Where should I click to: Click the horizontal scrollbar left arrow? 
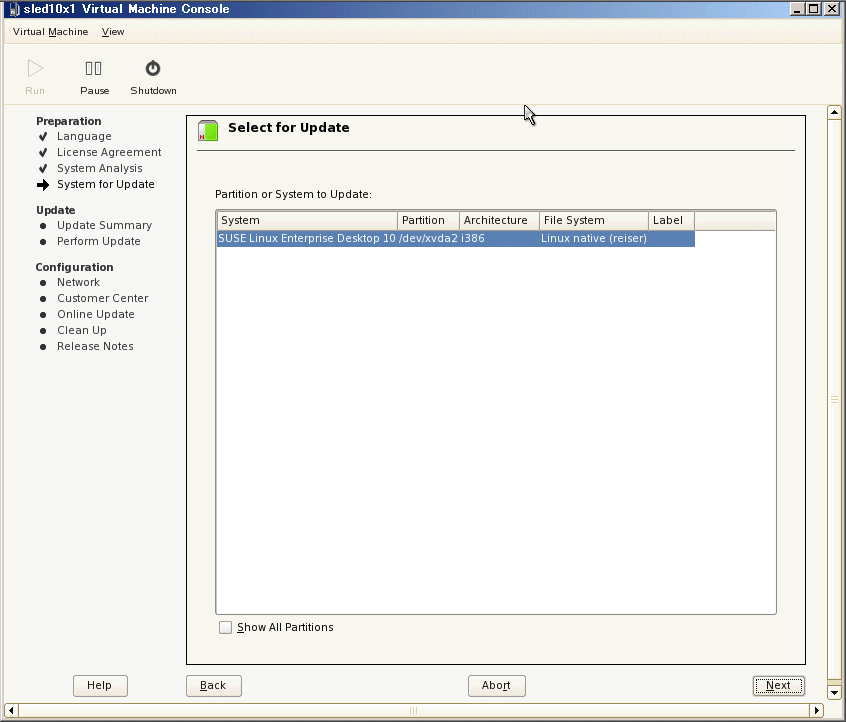coord(11,710)
